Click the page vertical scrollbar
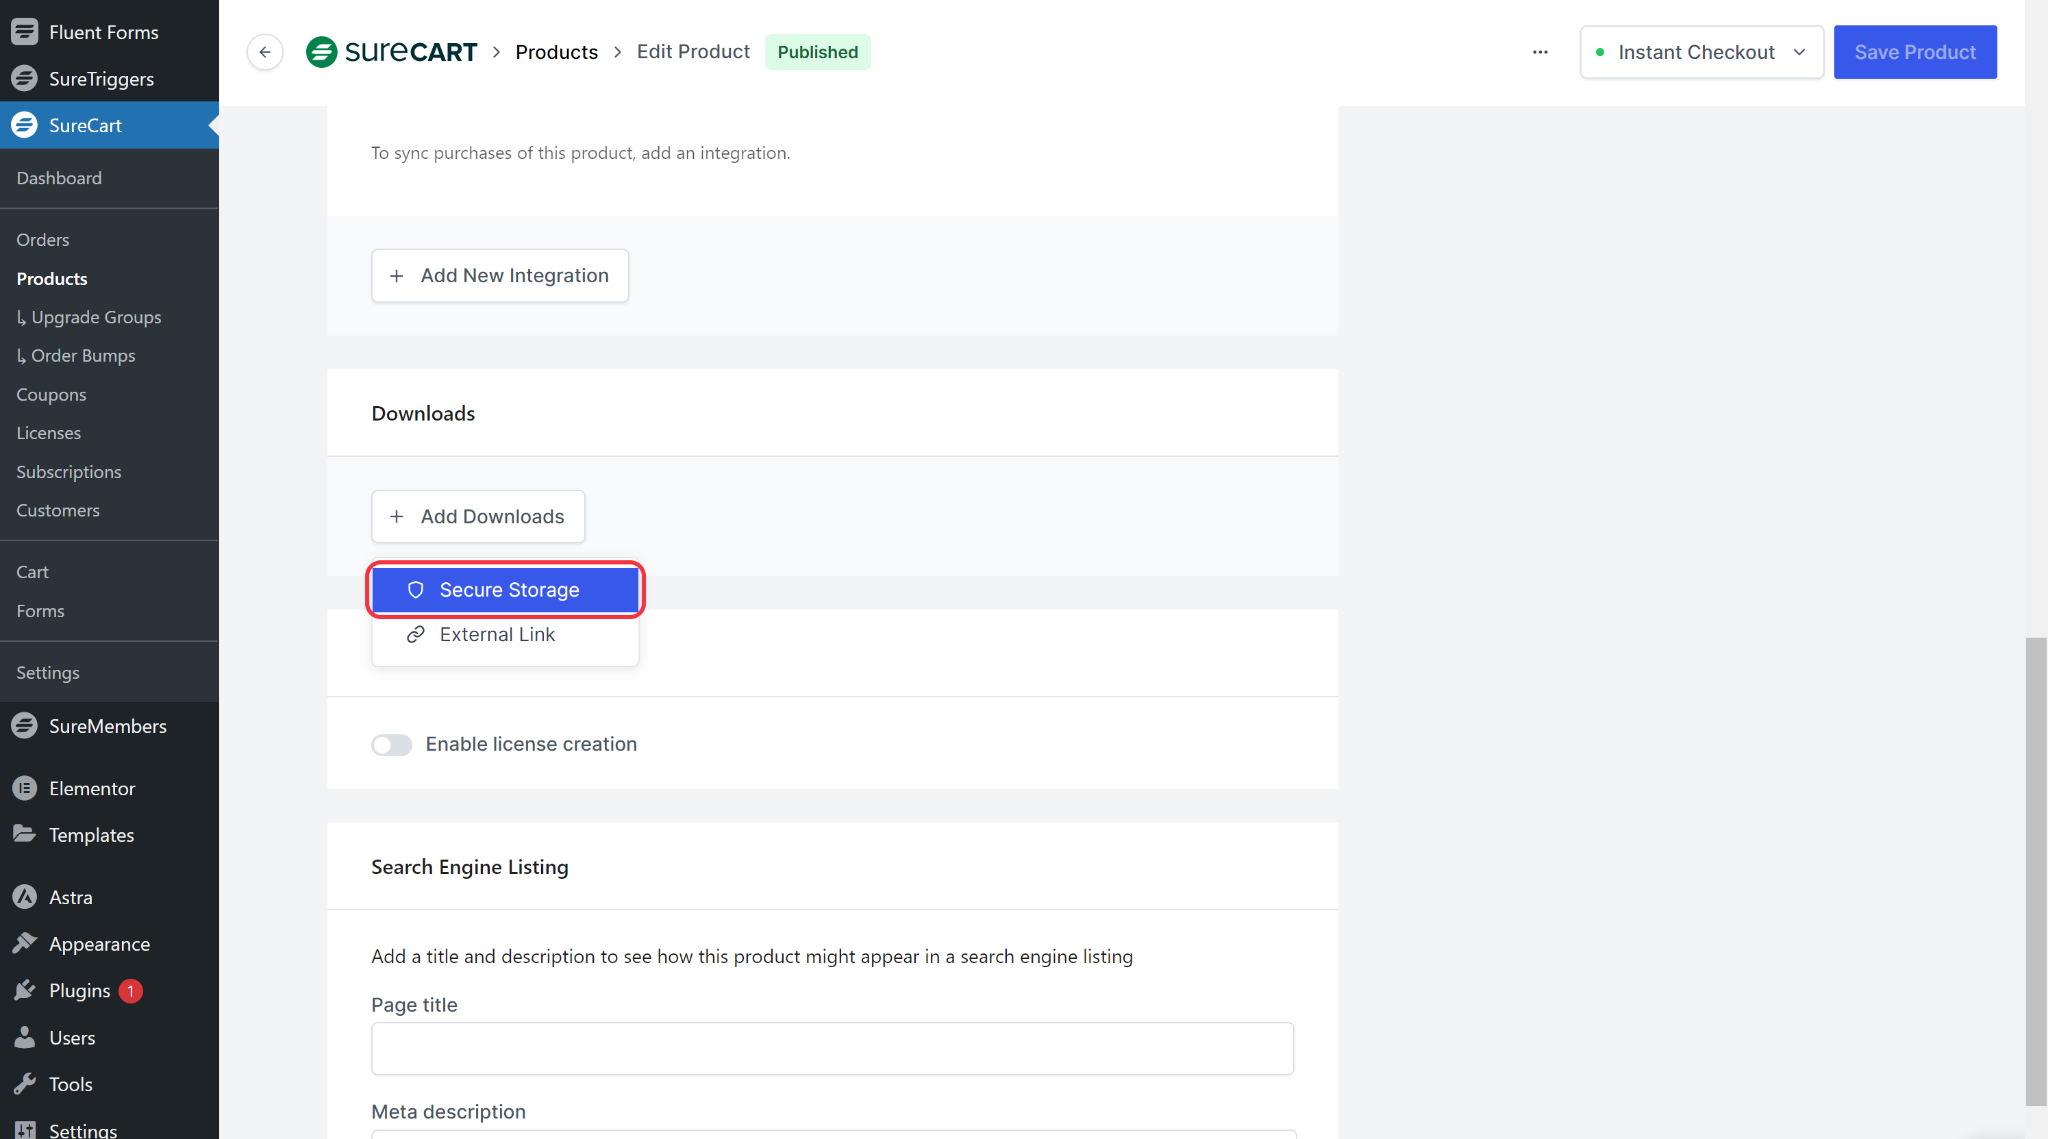The image size is (2048, 1139). click(2035, 870)
